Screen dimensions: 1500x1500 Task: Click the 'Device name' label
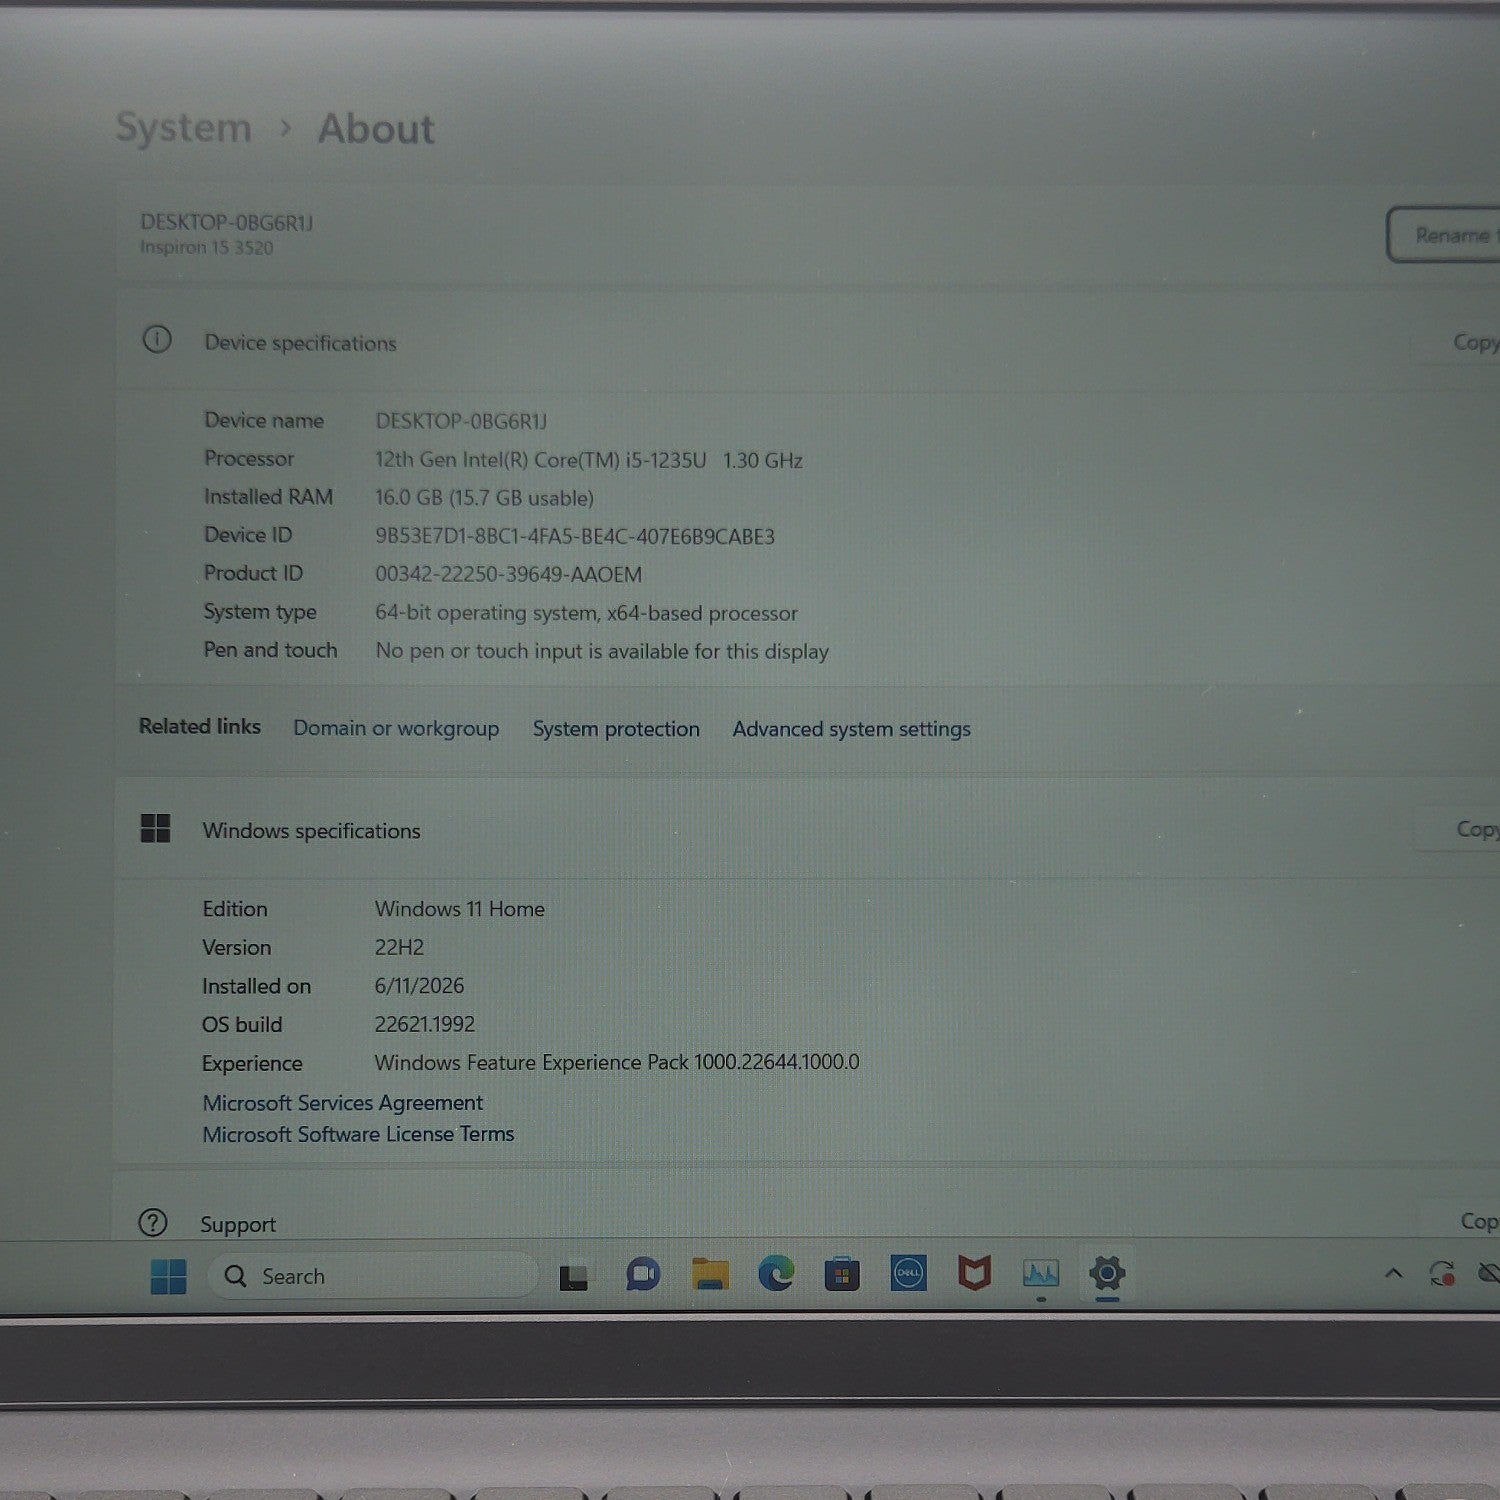[x=264, y=420]
